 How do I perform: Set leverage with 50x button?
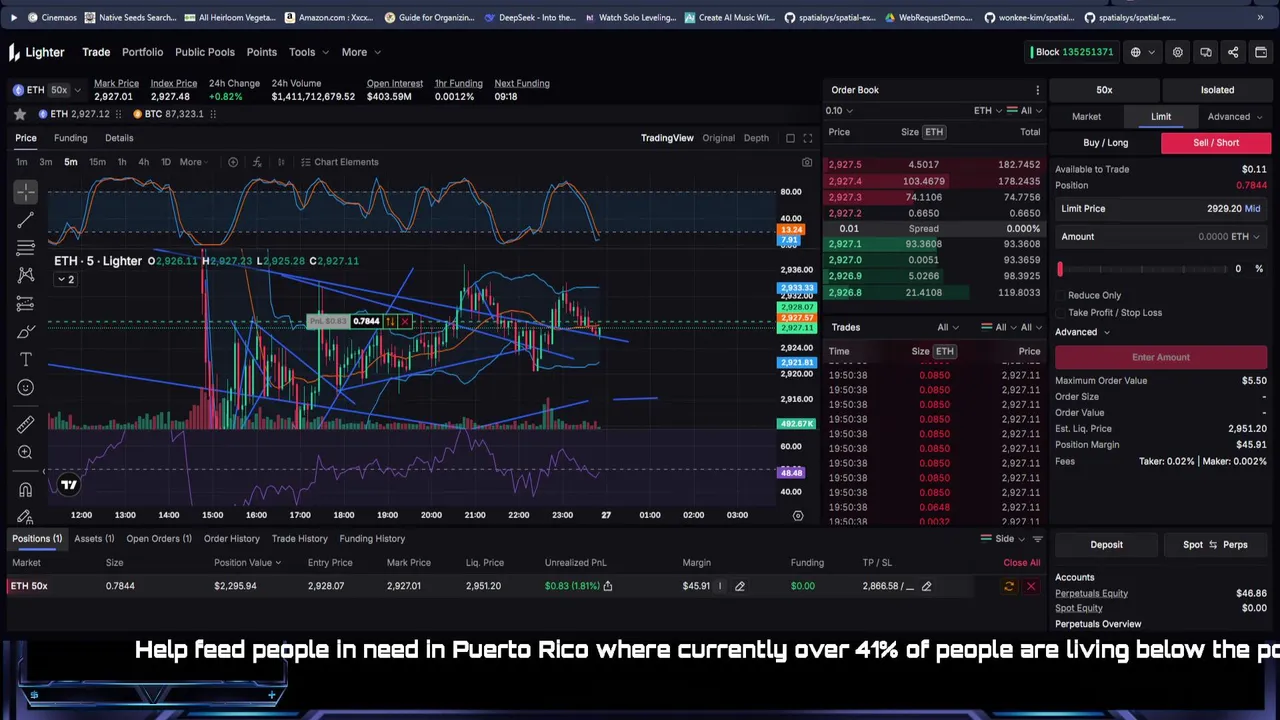click(1104, 90)
